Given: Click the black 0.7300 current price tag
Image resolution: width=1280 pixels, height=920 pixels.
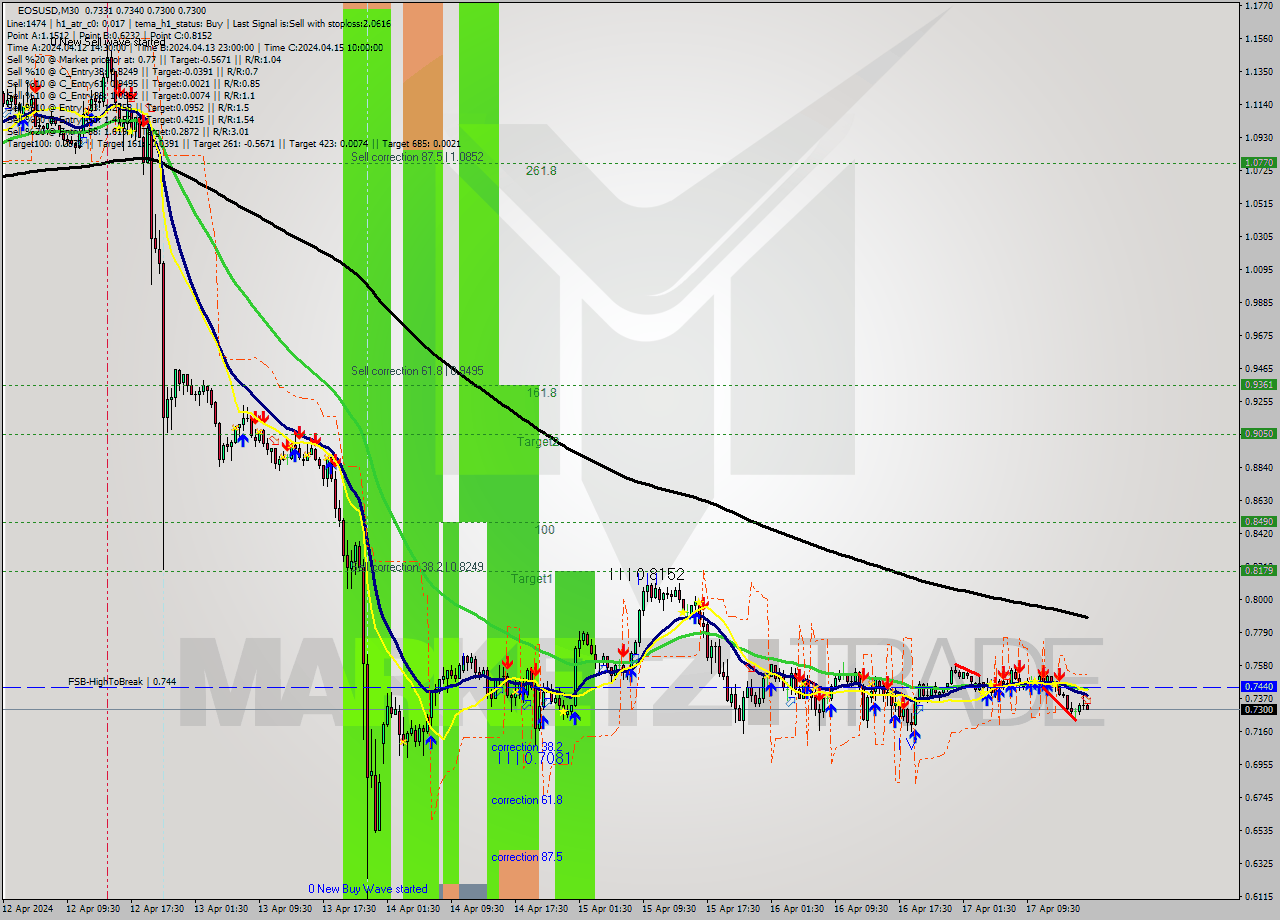Looking at the screenshot, I should [1258, 709].
